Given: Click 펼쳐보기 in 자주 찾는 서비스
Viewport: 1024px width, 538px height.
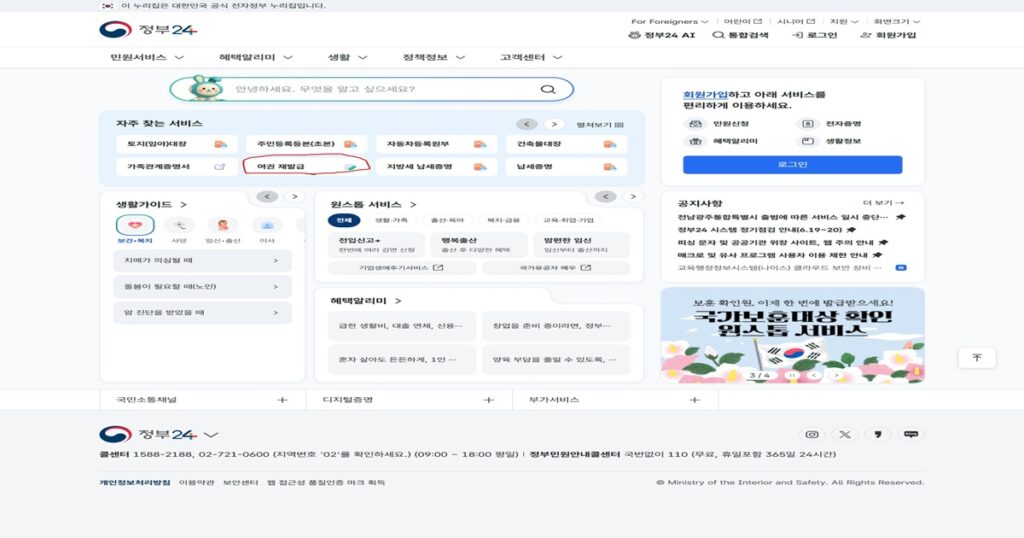Looking at the screenshot, I should [600, 124].
